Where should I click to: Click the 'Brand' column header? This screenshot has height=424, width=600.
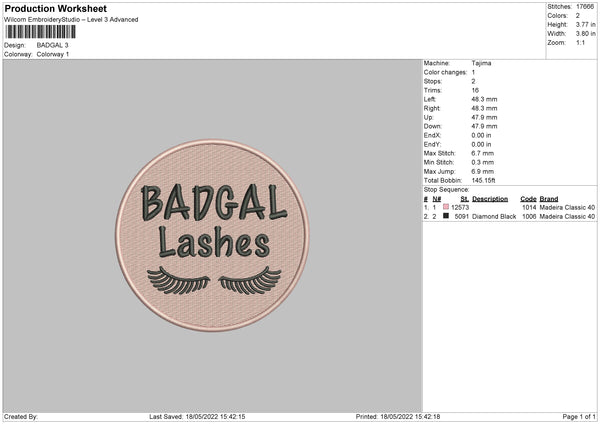coord(549,199)
